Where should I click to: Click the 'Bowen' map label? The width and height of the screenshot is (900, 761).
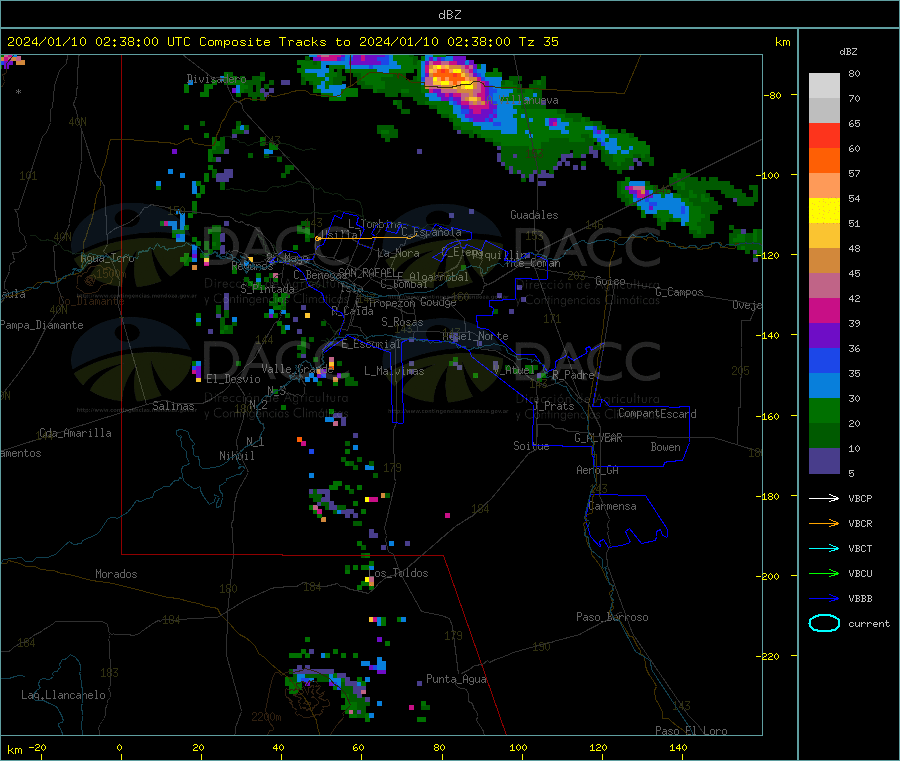click(665, 446)
